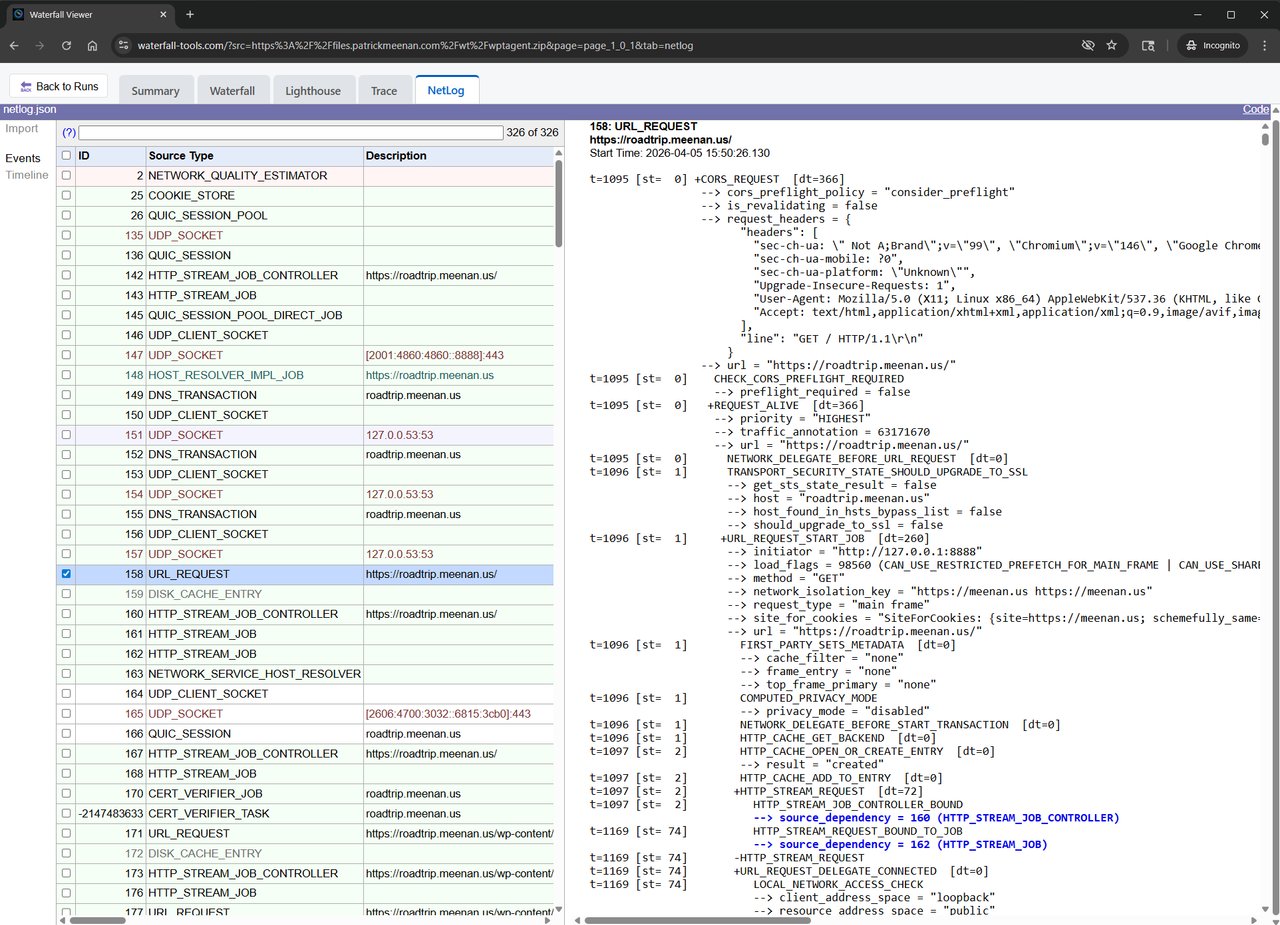Image resolution: width=1280 pixels, height=925 pixels.
Task: Click the browser back navigation arrow
Action: 13,45
